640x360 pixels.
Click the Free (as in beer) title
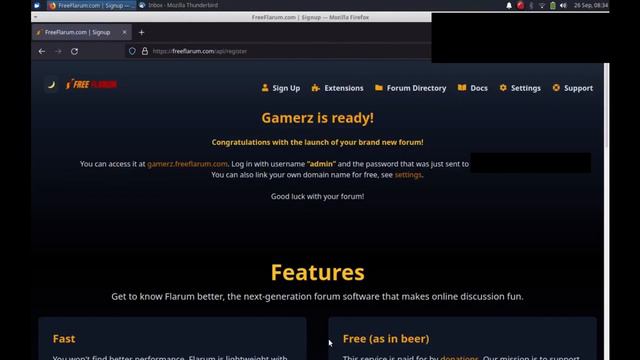click(386, 338)
